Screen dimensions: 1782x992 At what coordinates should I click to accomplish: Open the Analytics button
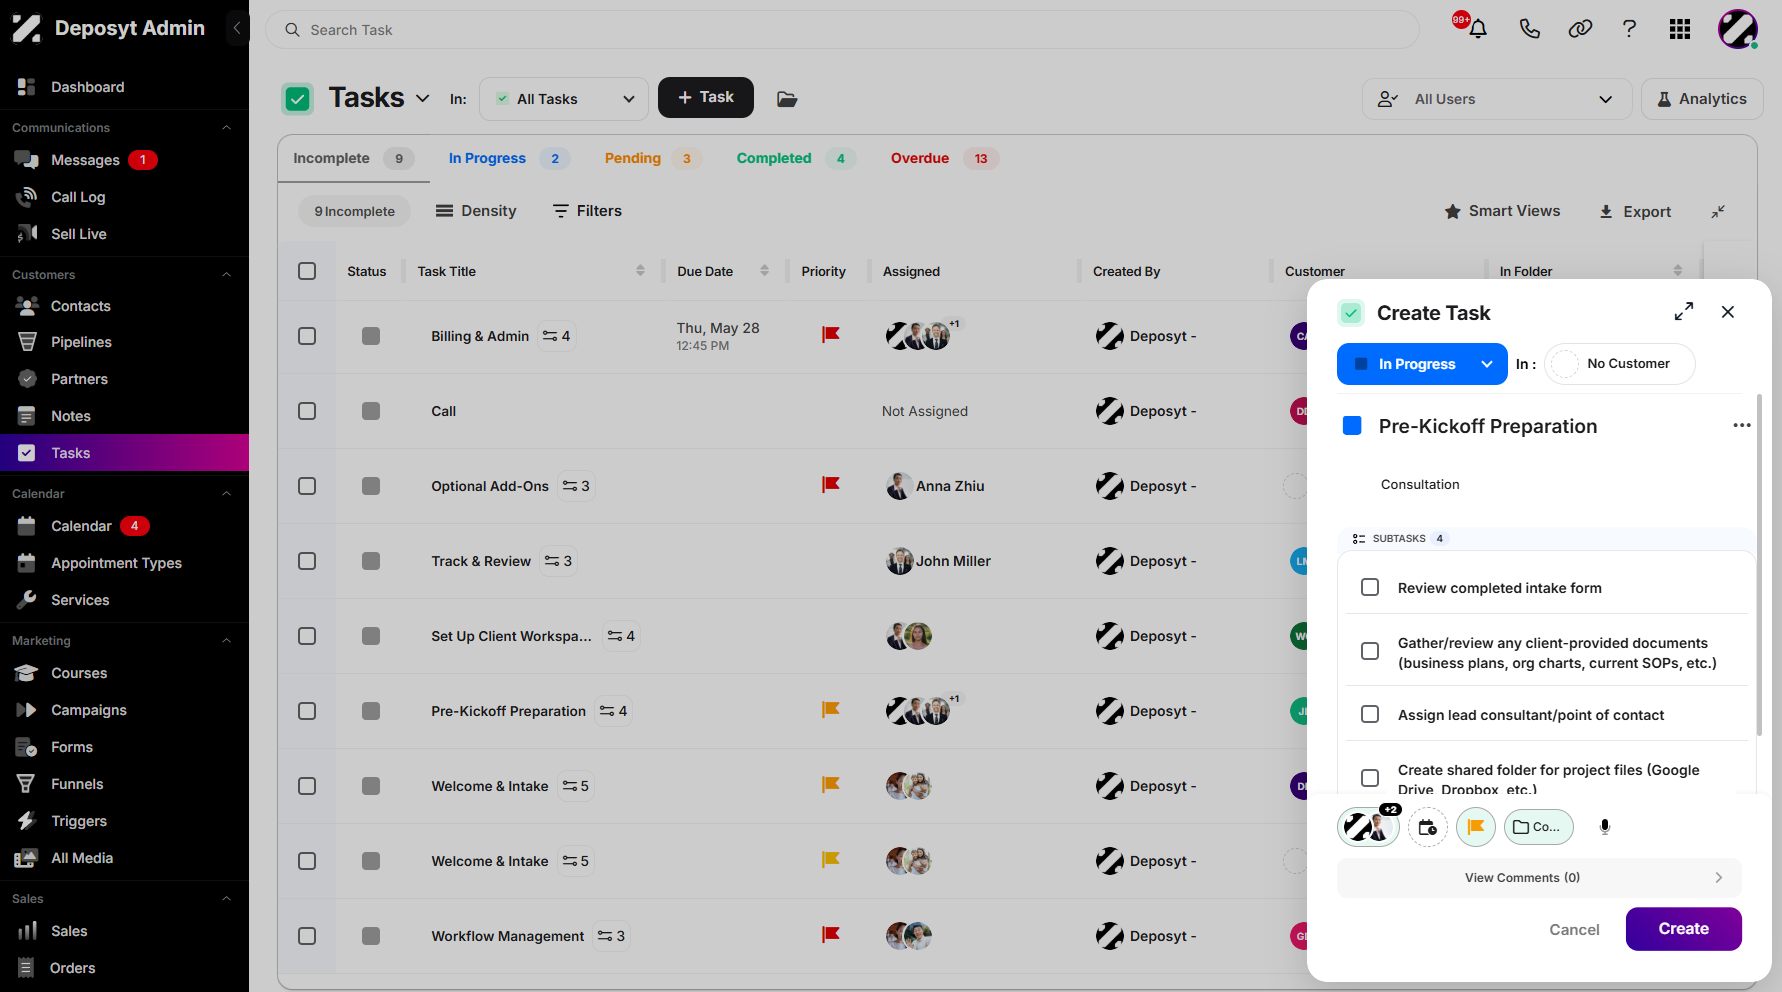[x=1702, y=99]
